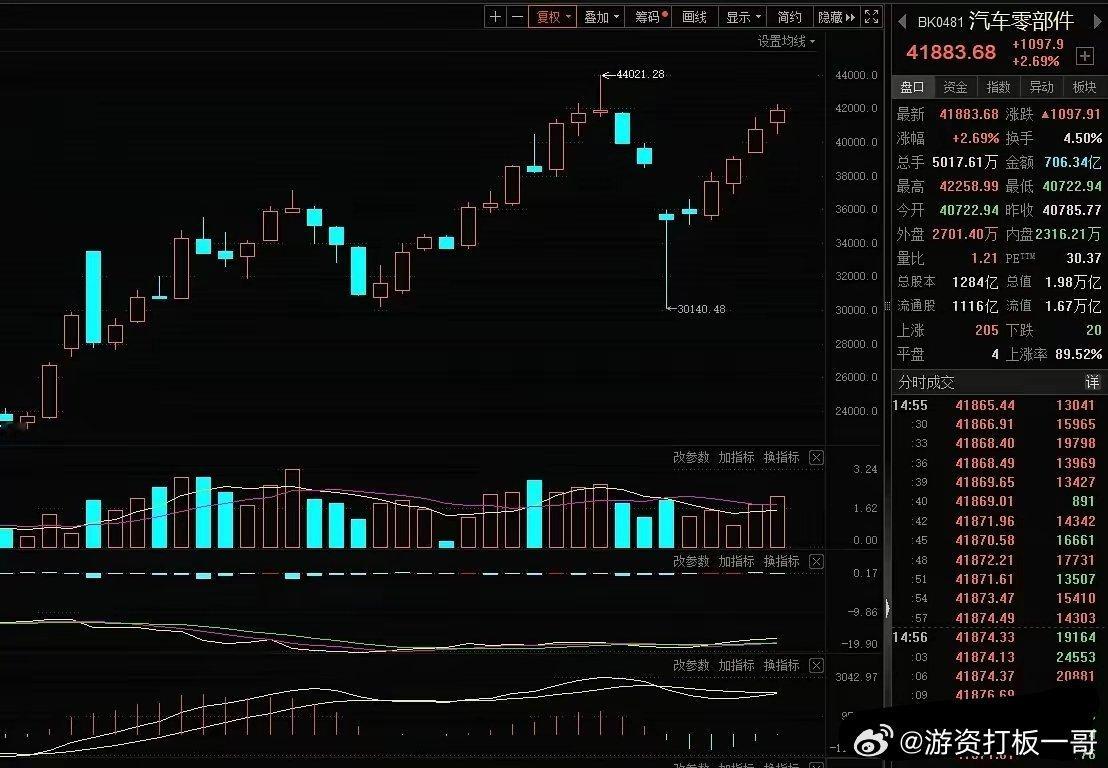Click the 41883.68 large price header
Image resolution: width=1108 pixels, height=768 pixels.
pos(950,52)
